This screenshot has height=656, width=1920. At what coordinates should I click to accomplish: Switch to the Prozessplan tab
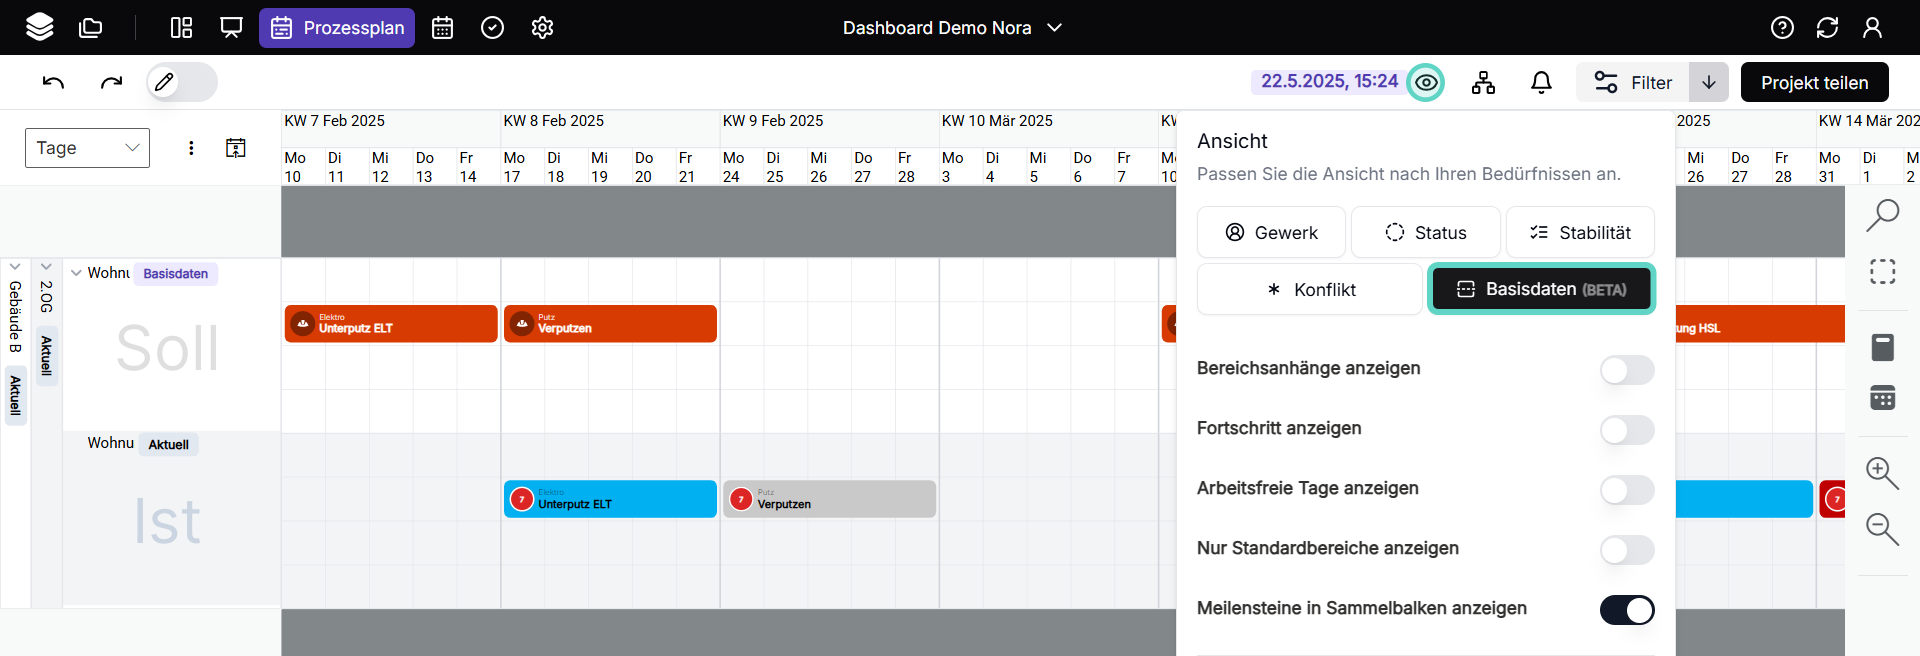coord(337,28)
